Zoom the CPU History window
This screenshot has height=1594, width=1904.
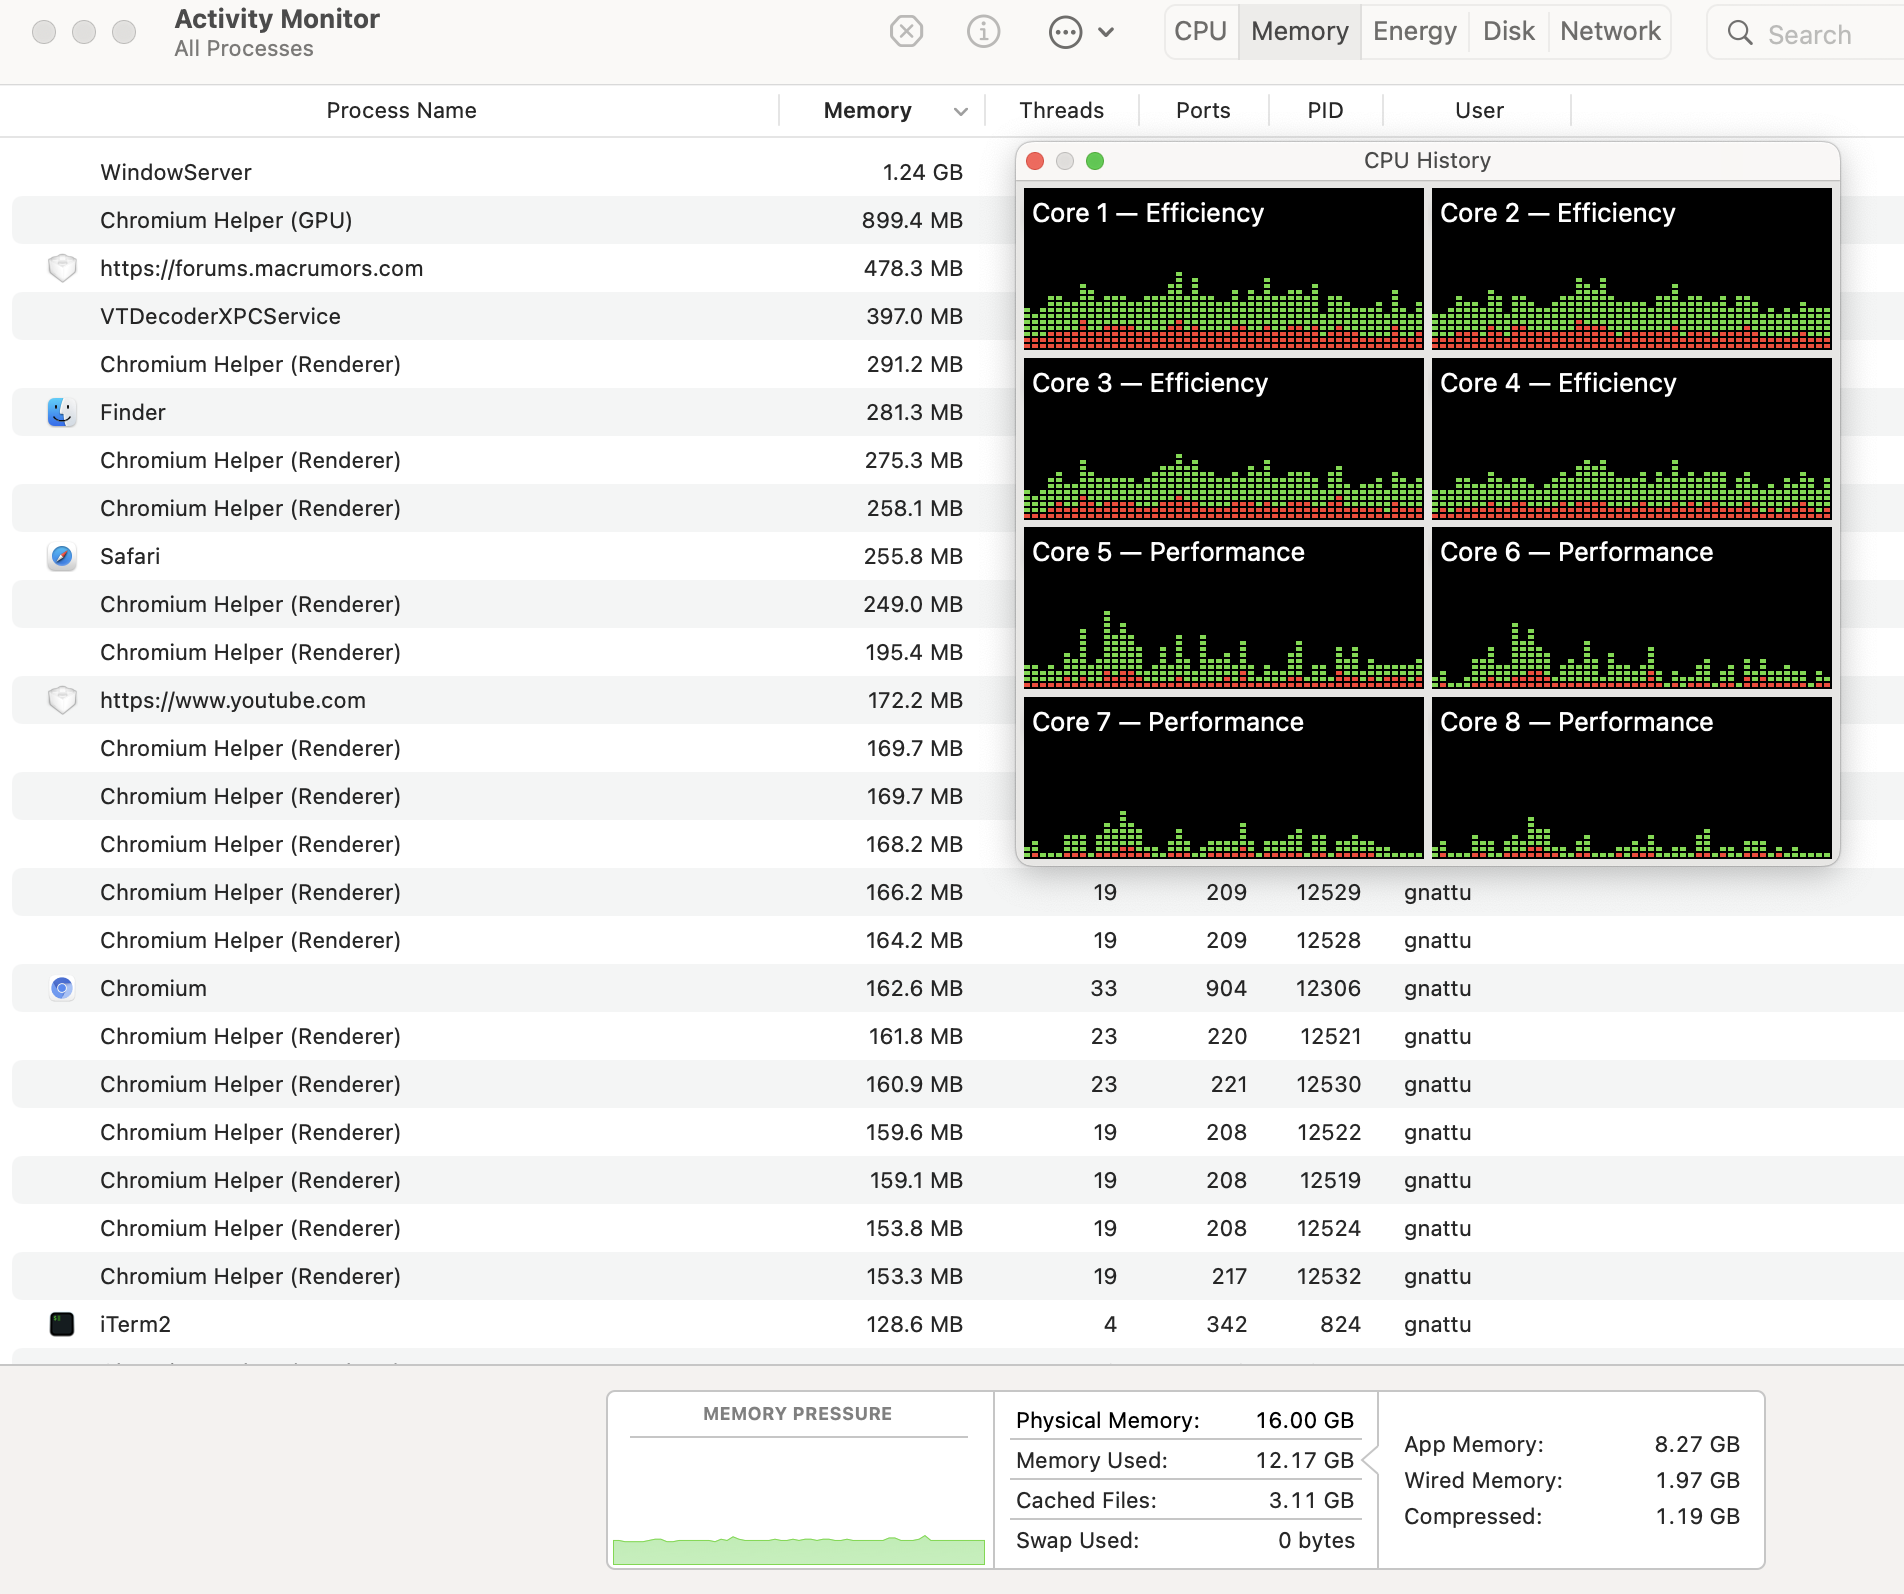click(1095, 161)
